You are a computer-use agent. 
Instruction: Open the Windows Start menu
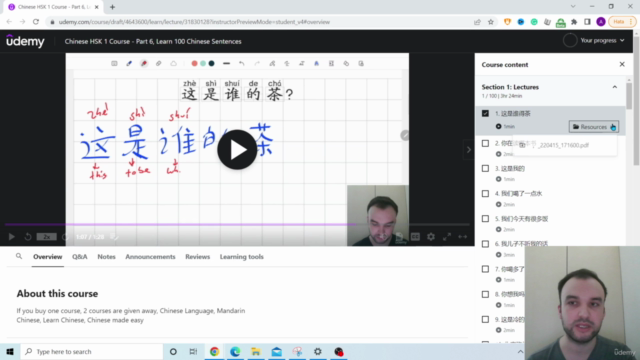point(10,351)
